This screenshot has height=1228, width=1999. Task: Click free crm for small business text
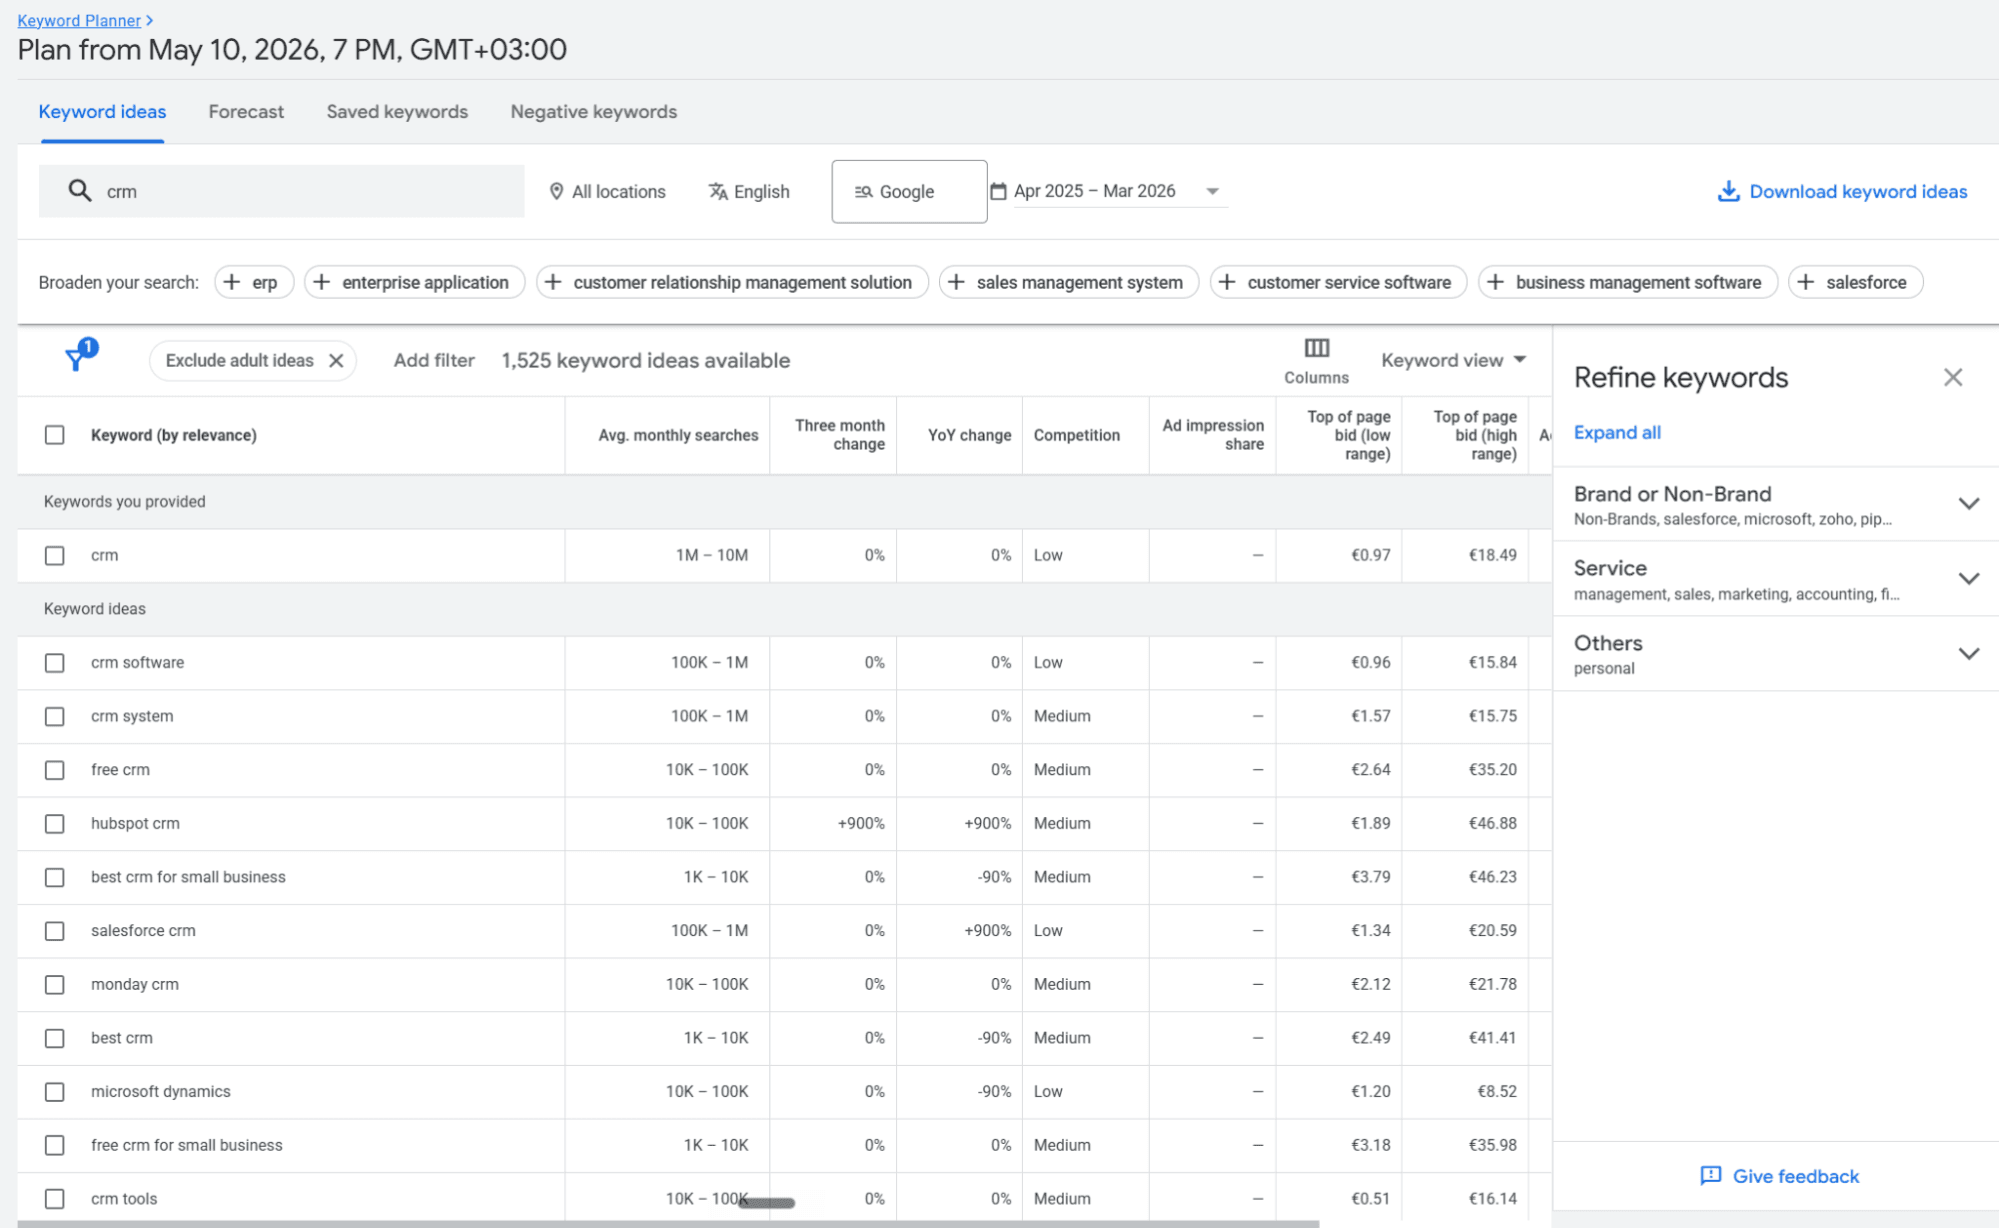coord(187,1145)
